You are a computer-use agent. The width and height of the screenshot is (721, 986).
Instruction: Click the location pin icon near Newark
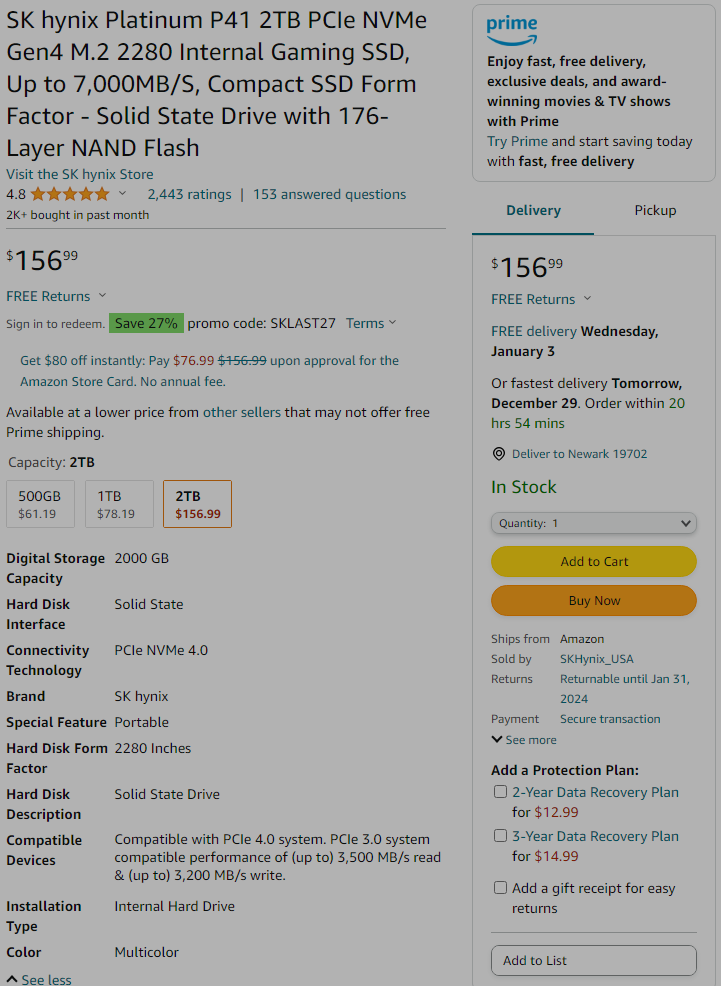[498, 454]
